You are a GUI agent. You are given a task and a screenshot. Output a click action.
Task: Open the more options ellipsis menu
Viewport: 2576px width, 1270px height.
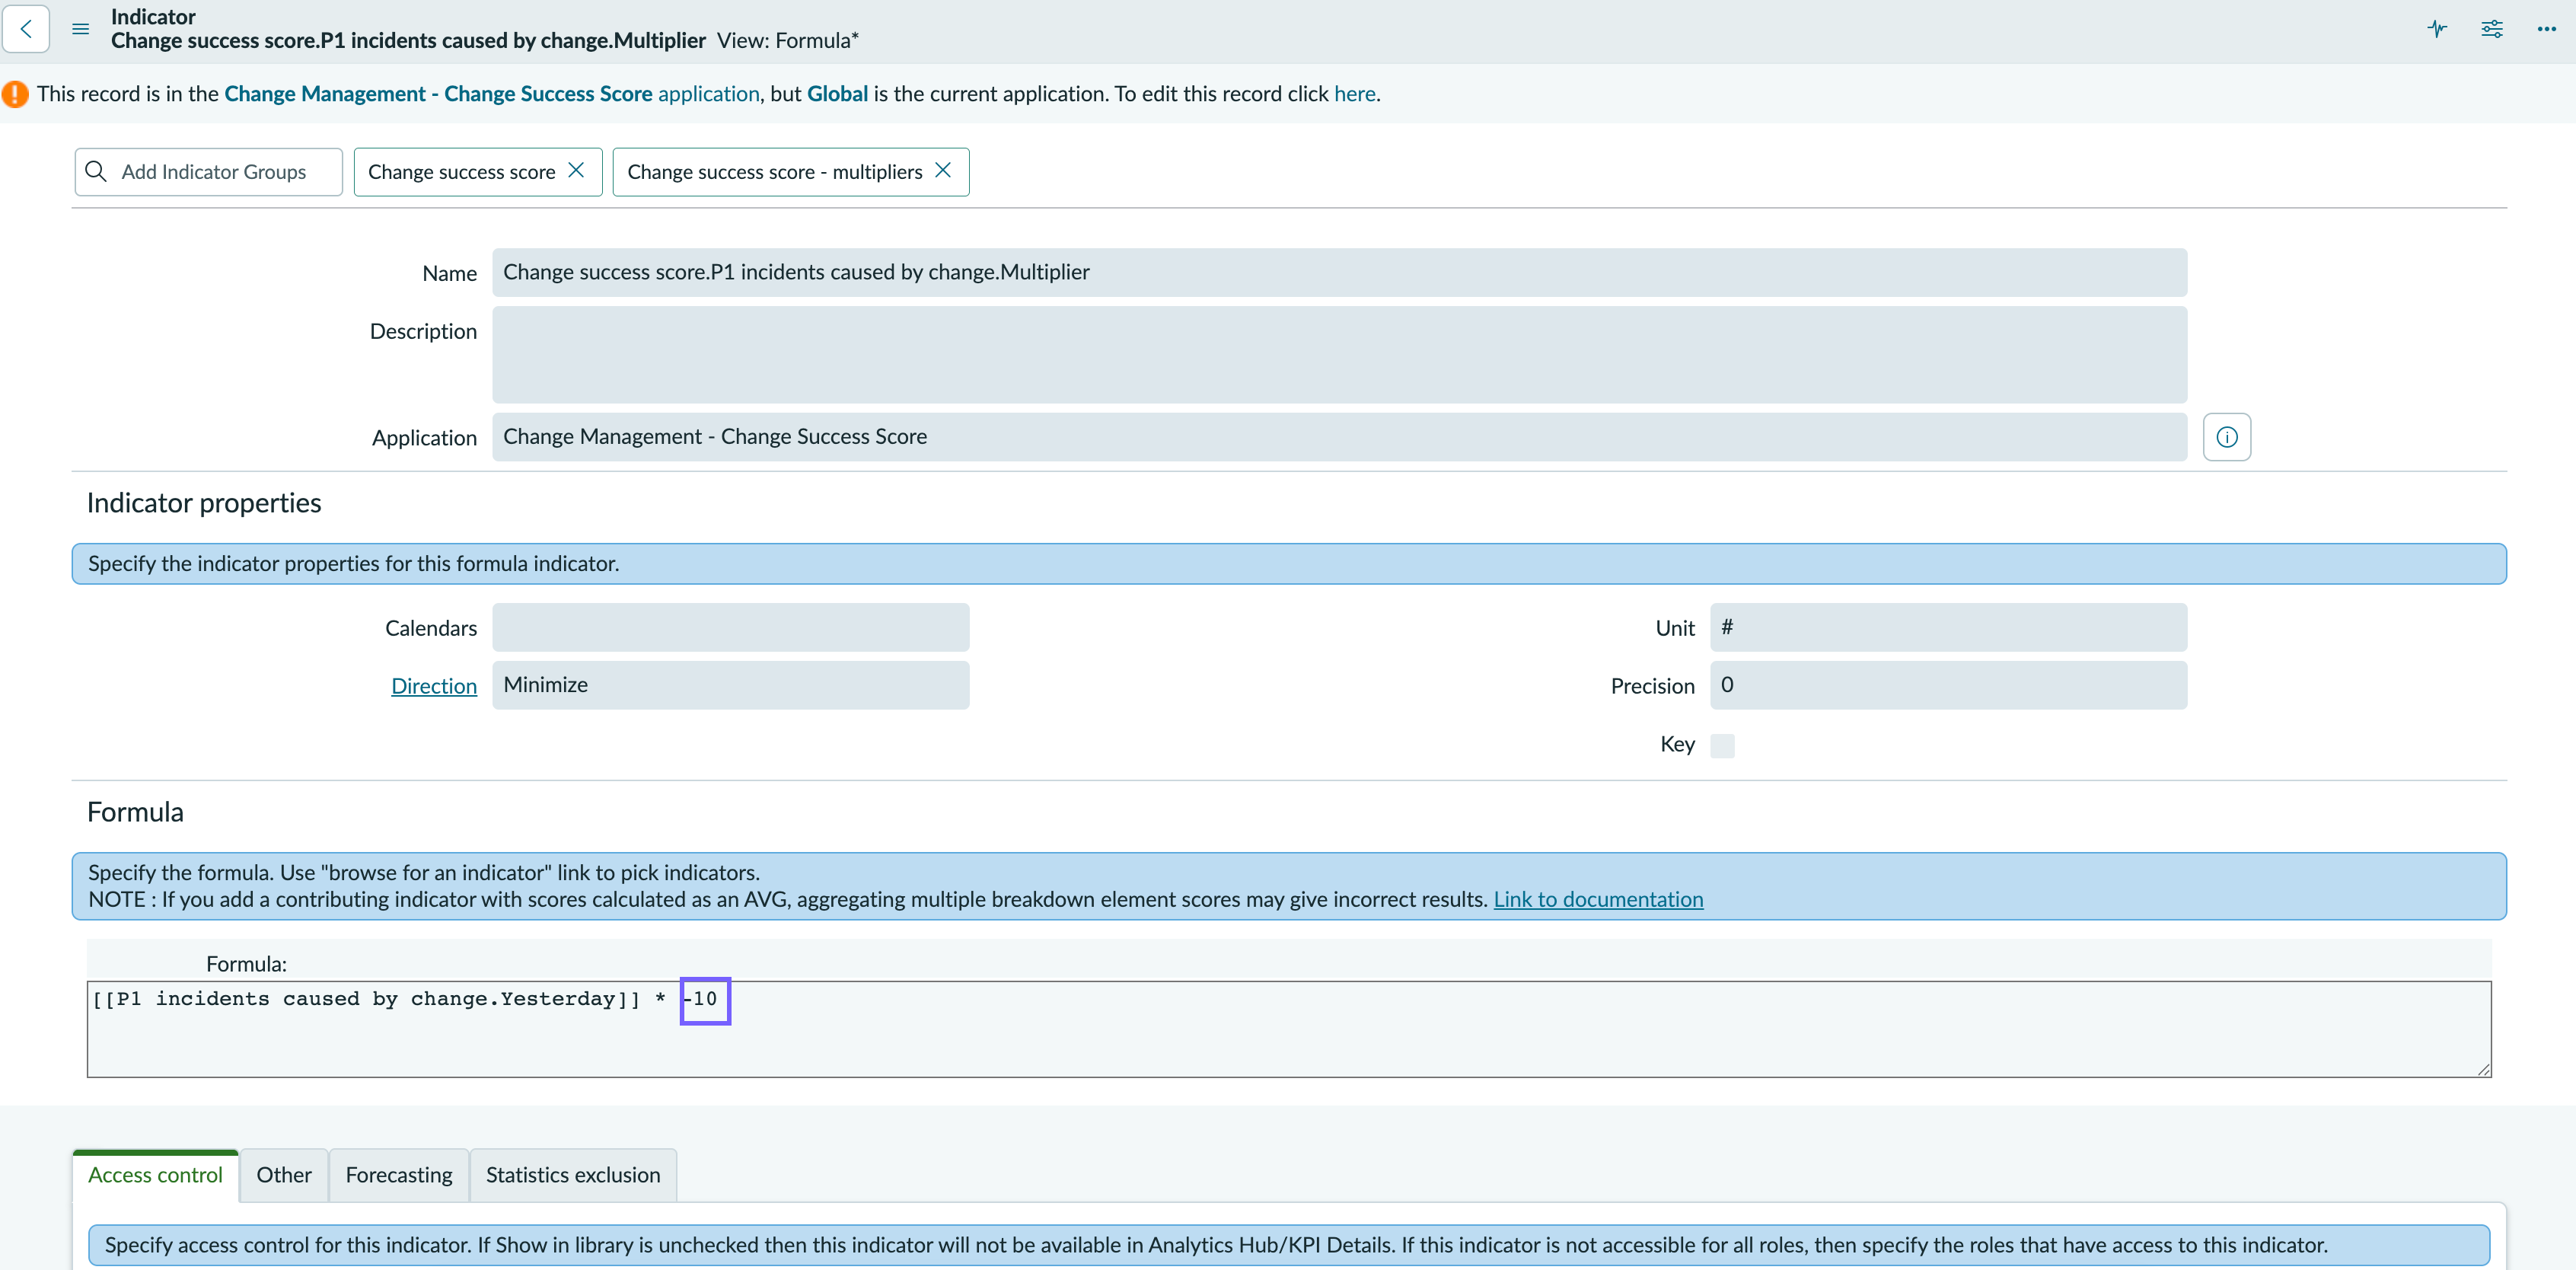point(2546,28)
